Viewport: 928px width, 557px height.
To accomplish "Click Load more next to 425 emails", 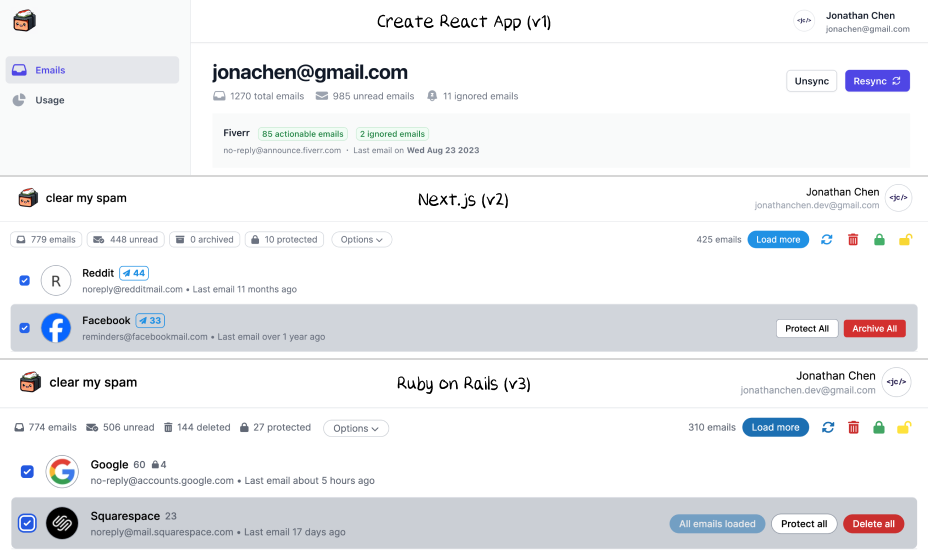I will 778,239.
